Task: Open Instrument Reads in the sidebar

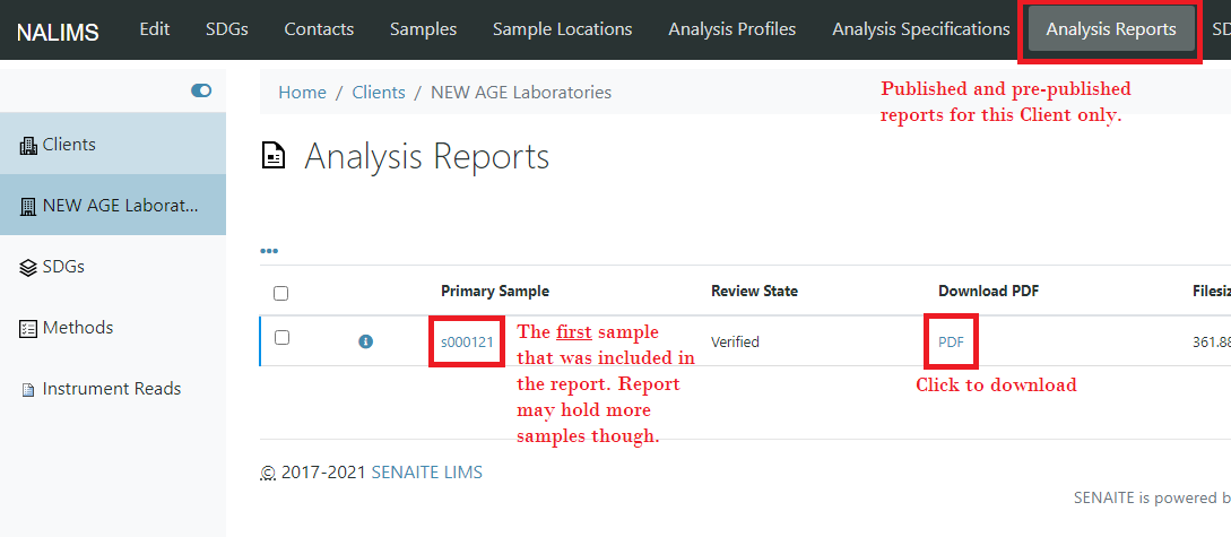Action: pos(112,388)
